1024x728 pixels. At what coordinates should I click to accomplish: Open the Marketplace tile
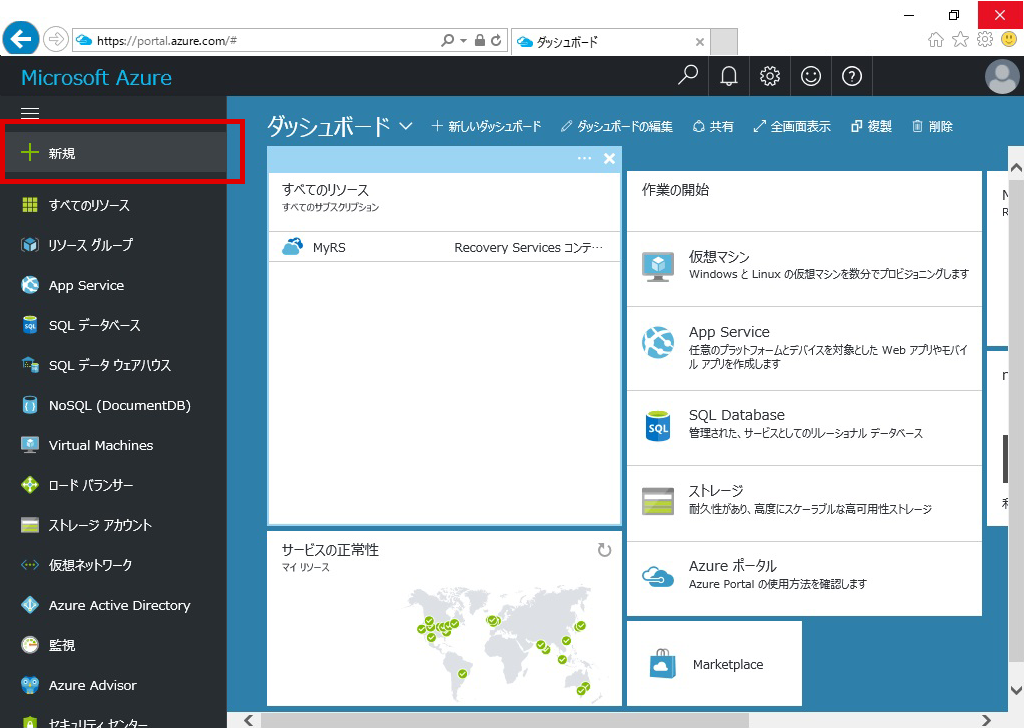click(x=714, y=663)
